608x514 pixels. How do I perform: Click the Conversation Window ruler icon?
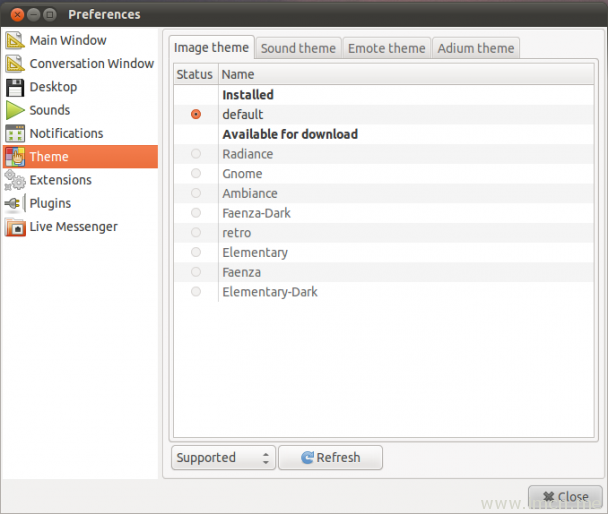15,64
